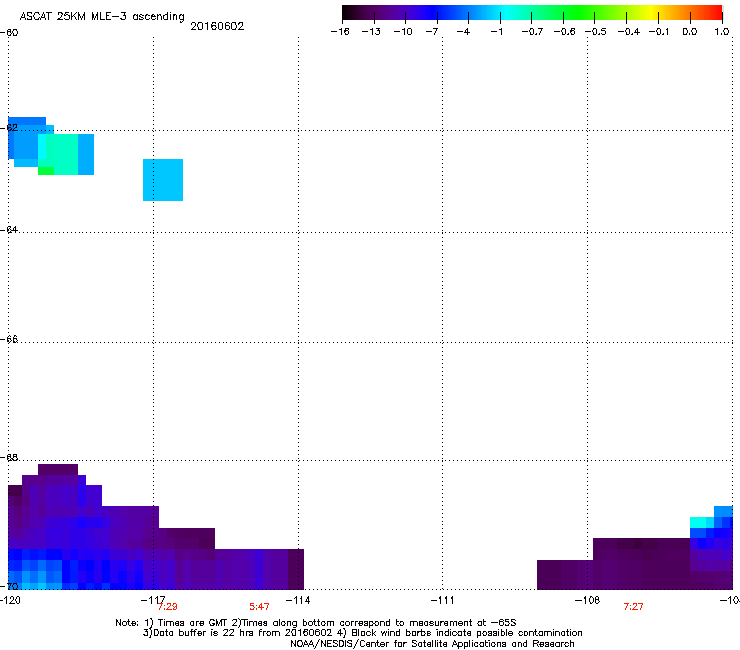Click the note line "Times are GMT"
This screenshot has height=650, width=740.
tap(316, 623)
